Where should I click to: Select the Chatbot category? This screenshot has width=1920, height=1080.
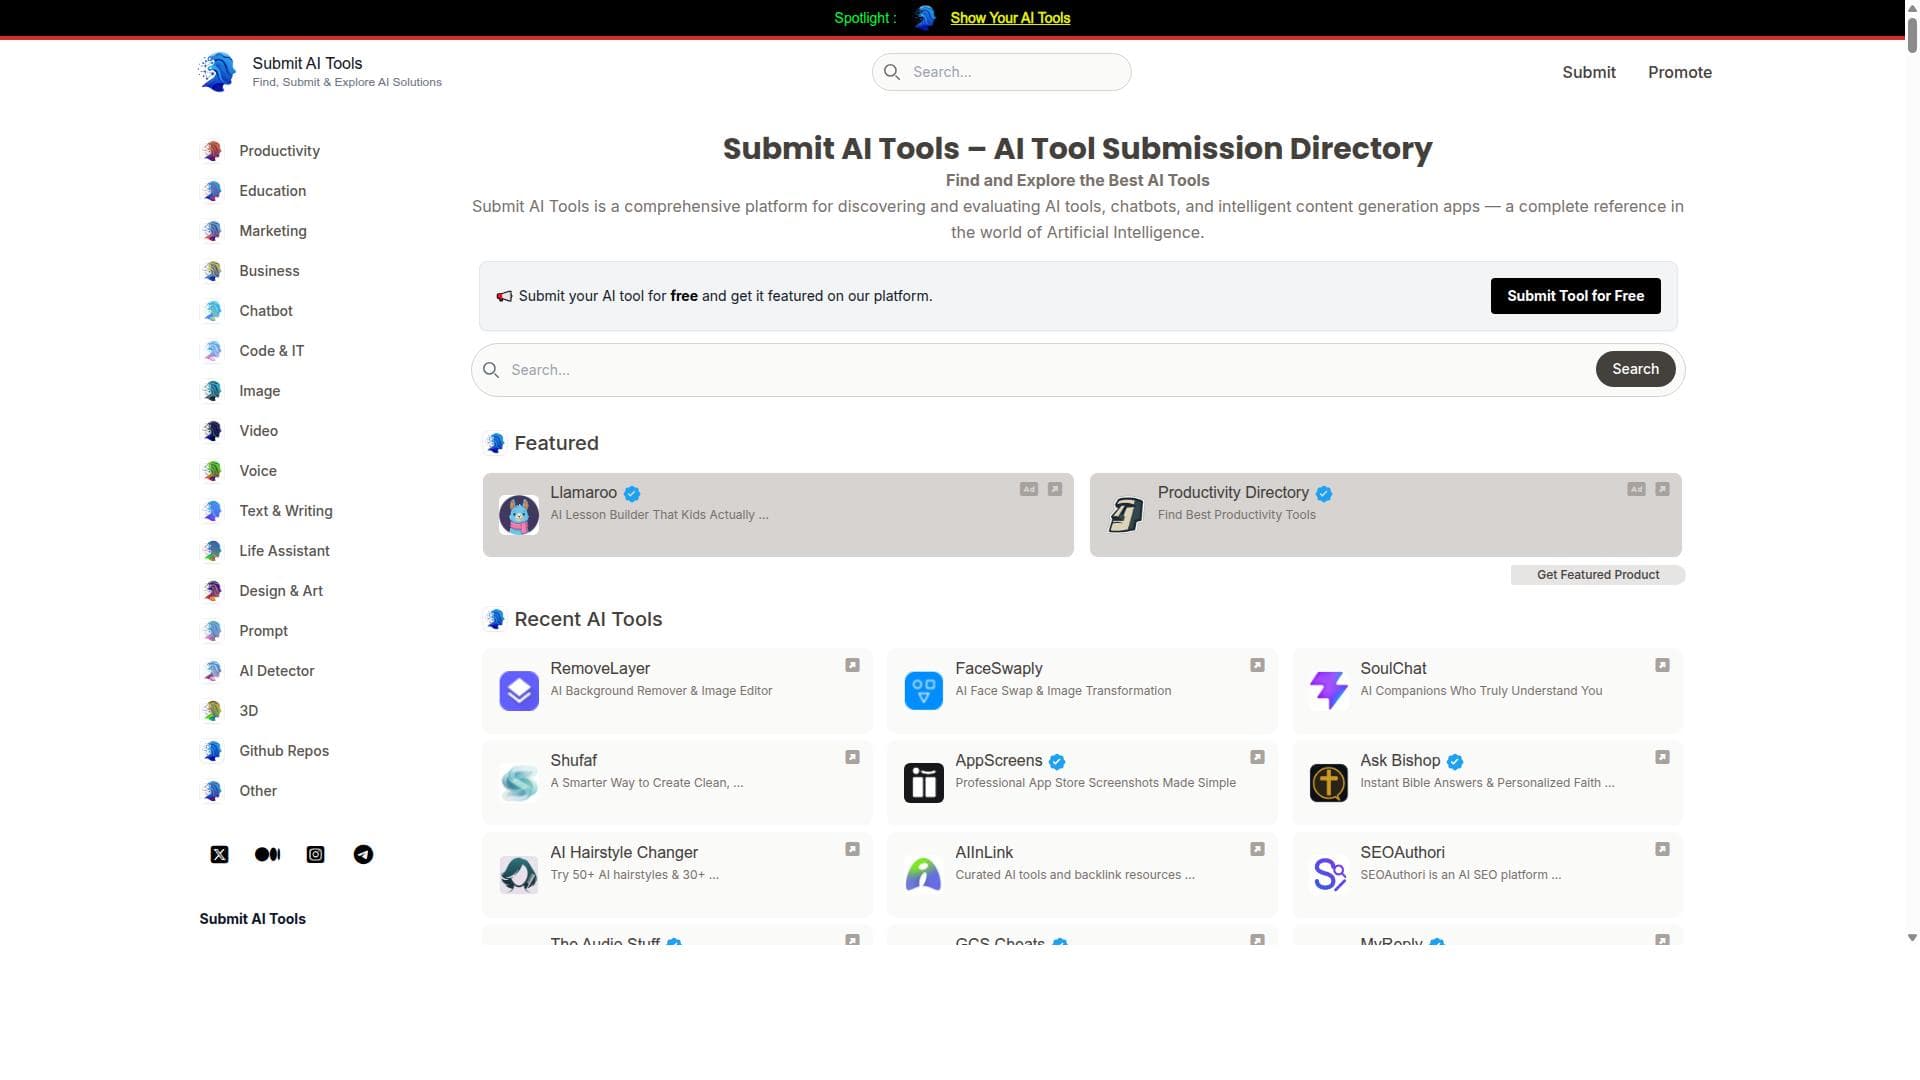coord(266,311)
